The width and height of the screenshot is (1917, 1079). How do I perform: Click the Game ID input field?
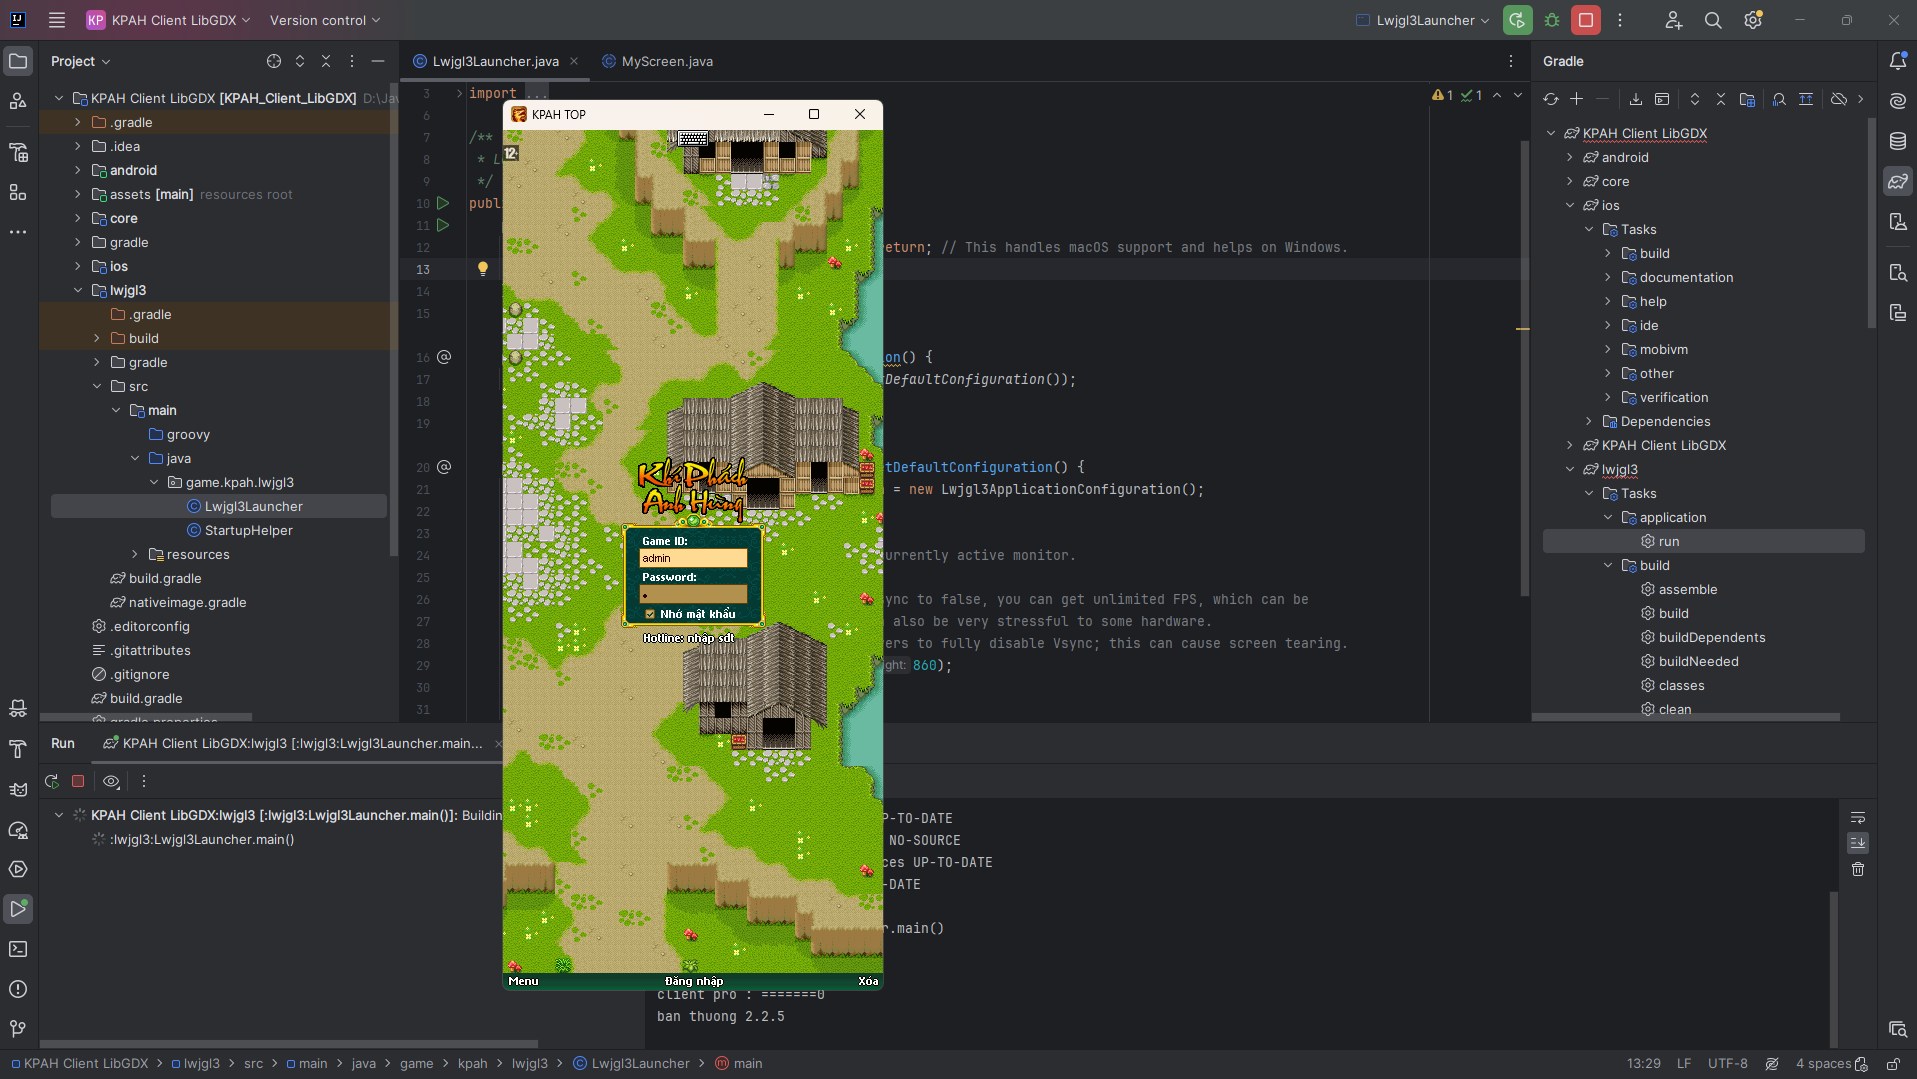coord(693,558)
